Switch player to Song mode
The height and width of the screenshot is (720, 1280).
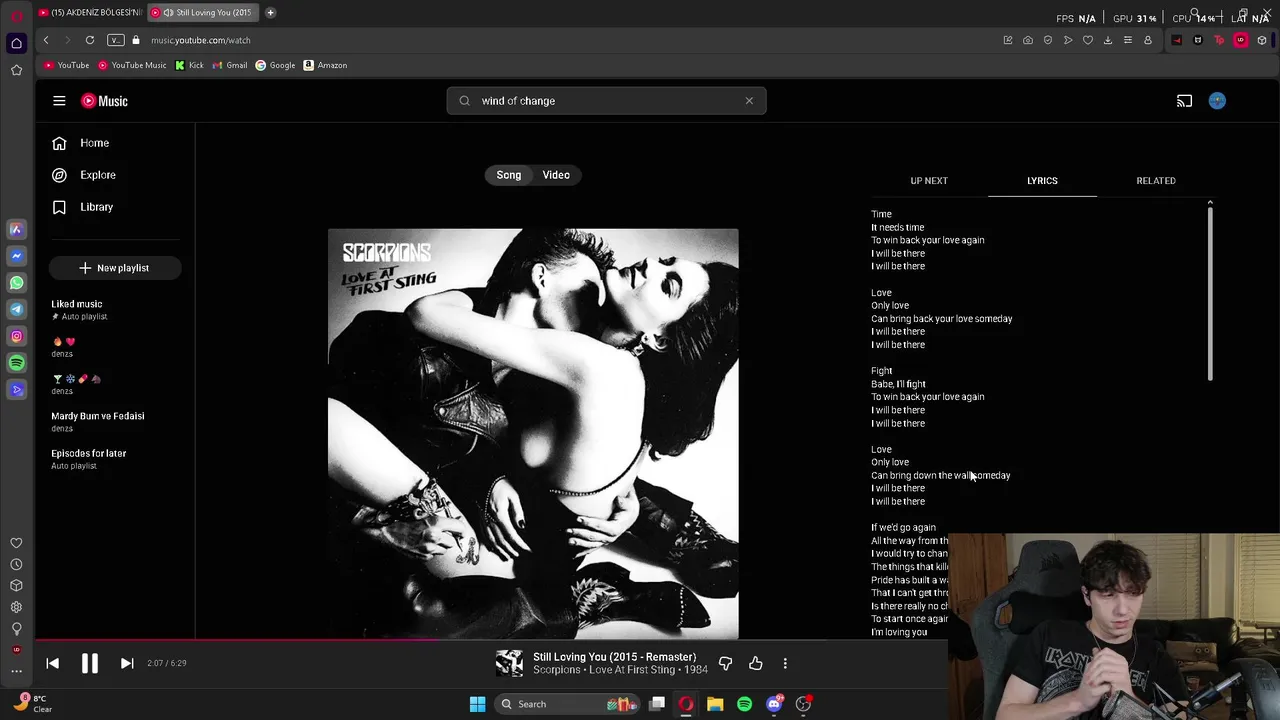pyautogui.click(x=509, y=175)
